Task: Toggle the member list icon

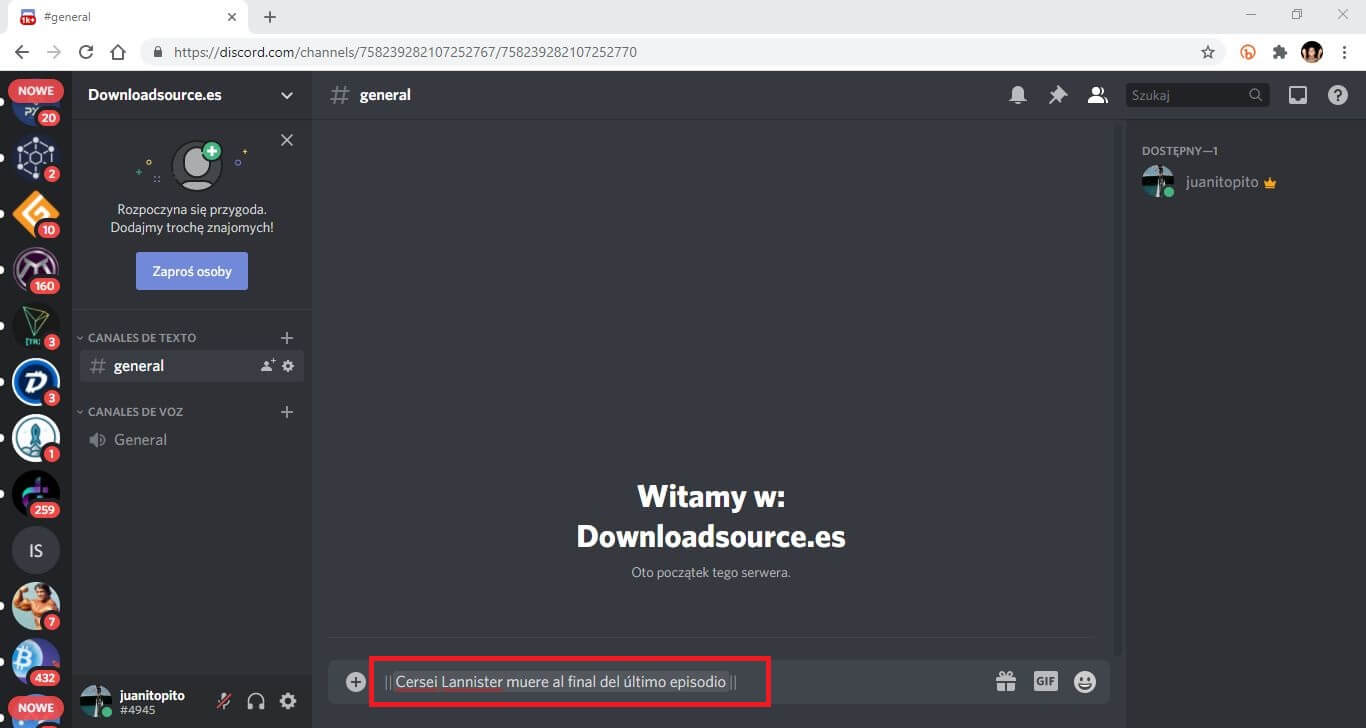Action: point(1097,95)
